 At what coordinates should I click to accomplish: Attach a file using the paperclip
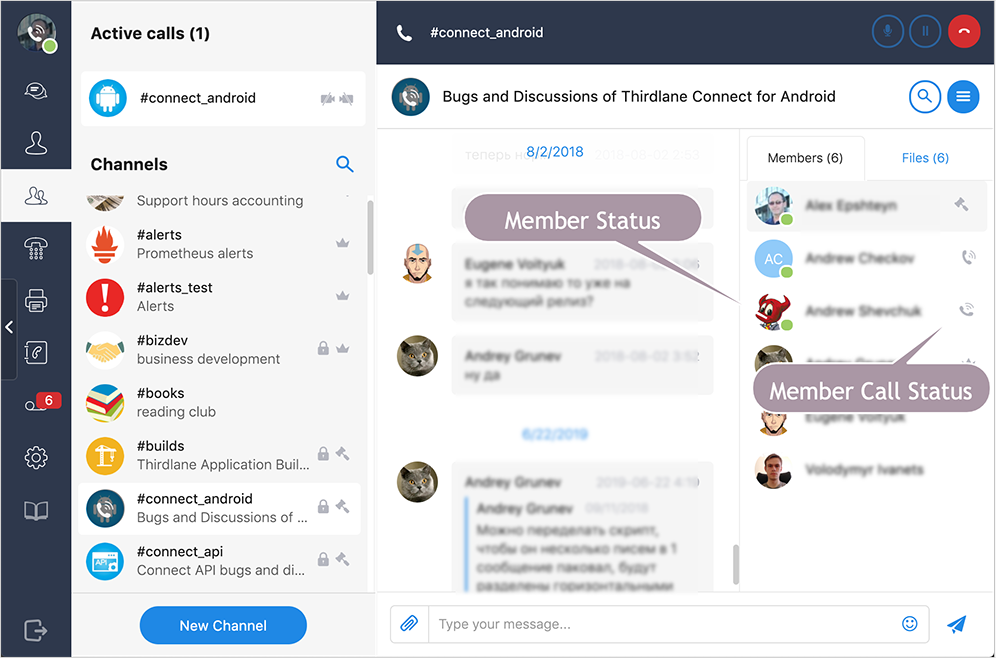(408, 624)
